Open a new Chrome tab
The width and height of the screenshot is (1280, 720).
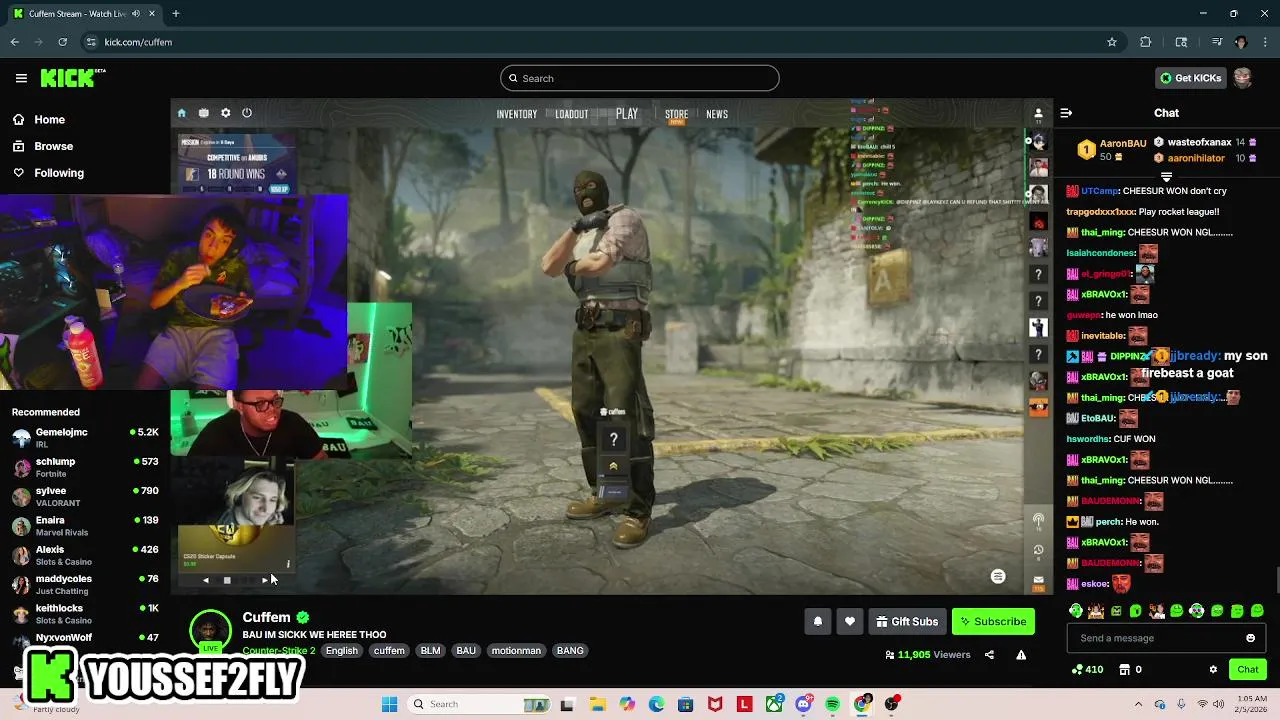point(175,14)
